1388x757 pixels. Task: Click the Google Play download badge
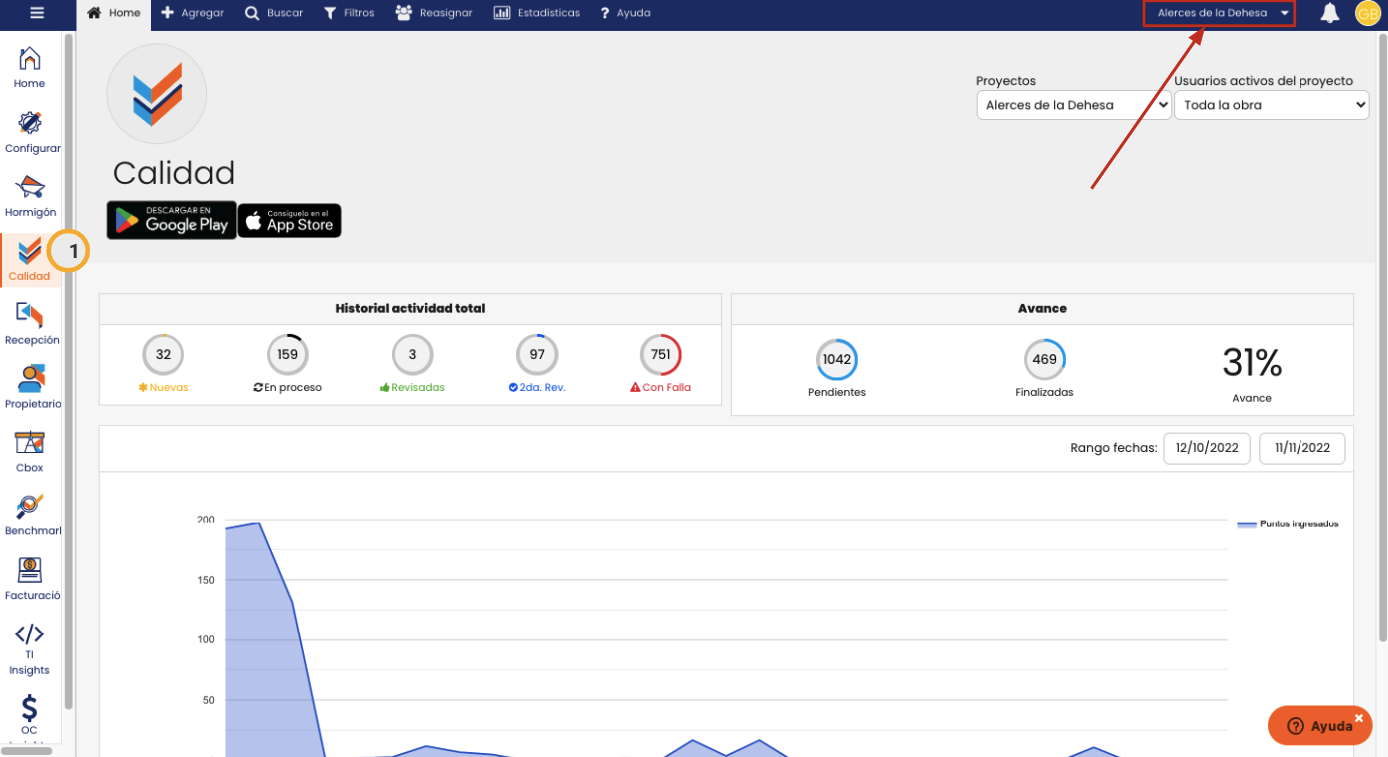[172, 220]
